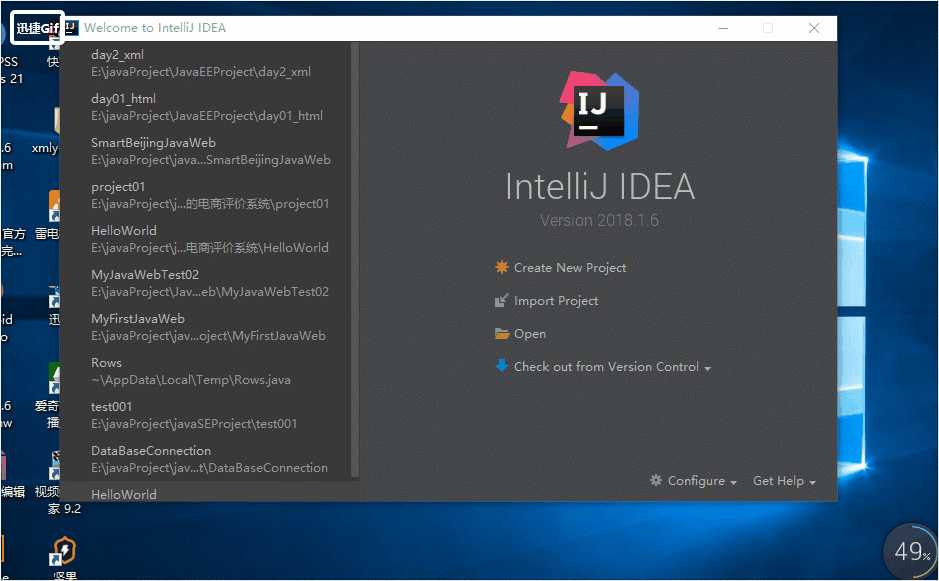Click Version 2018.1.6 text
Image resolution: width=939 pixels, height=581 pixels.
click(x=599, y=220)
